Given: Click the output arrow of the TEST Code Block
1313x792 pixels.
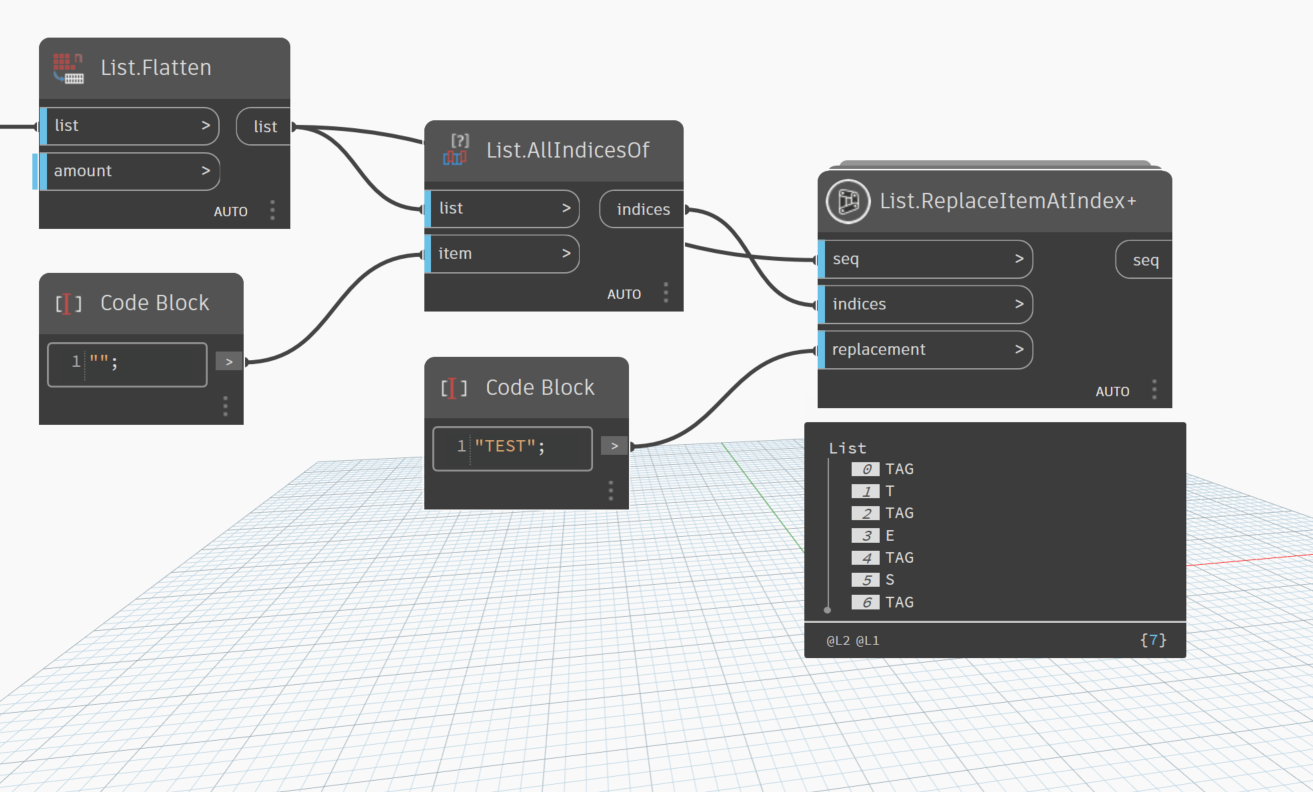Looking at the screenshot, I should click(x=613, y=445).
